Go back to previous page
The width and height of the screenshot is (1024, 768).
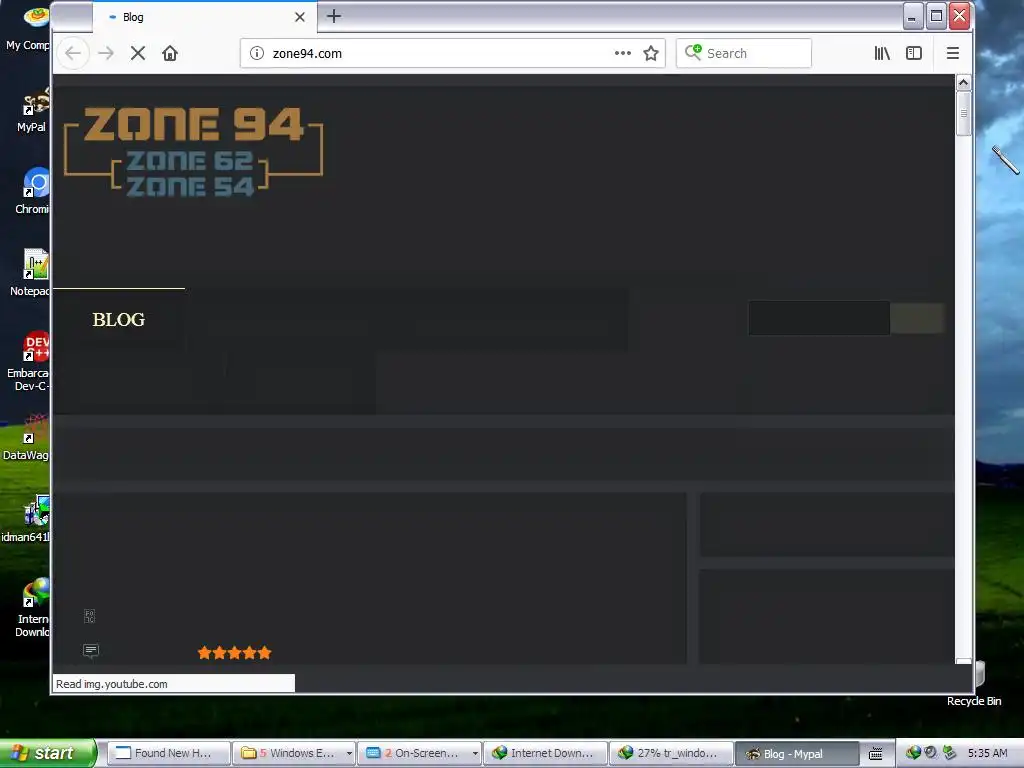[x=73, y=54]
